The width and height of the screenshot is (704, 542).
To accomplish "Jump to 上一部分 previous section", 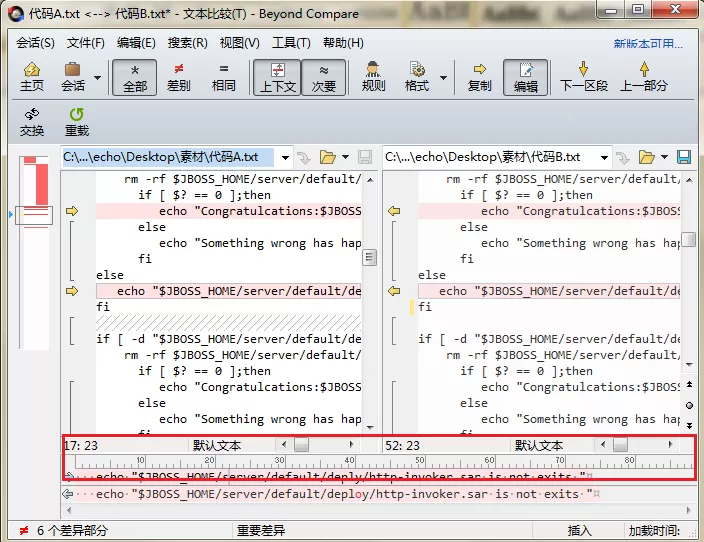I will 644,77.
